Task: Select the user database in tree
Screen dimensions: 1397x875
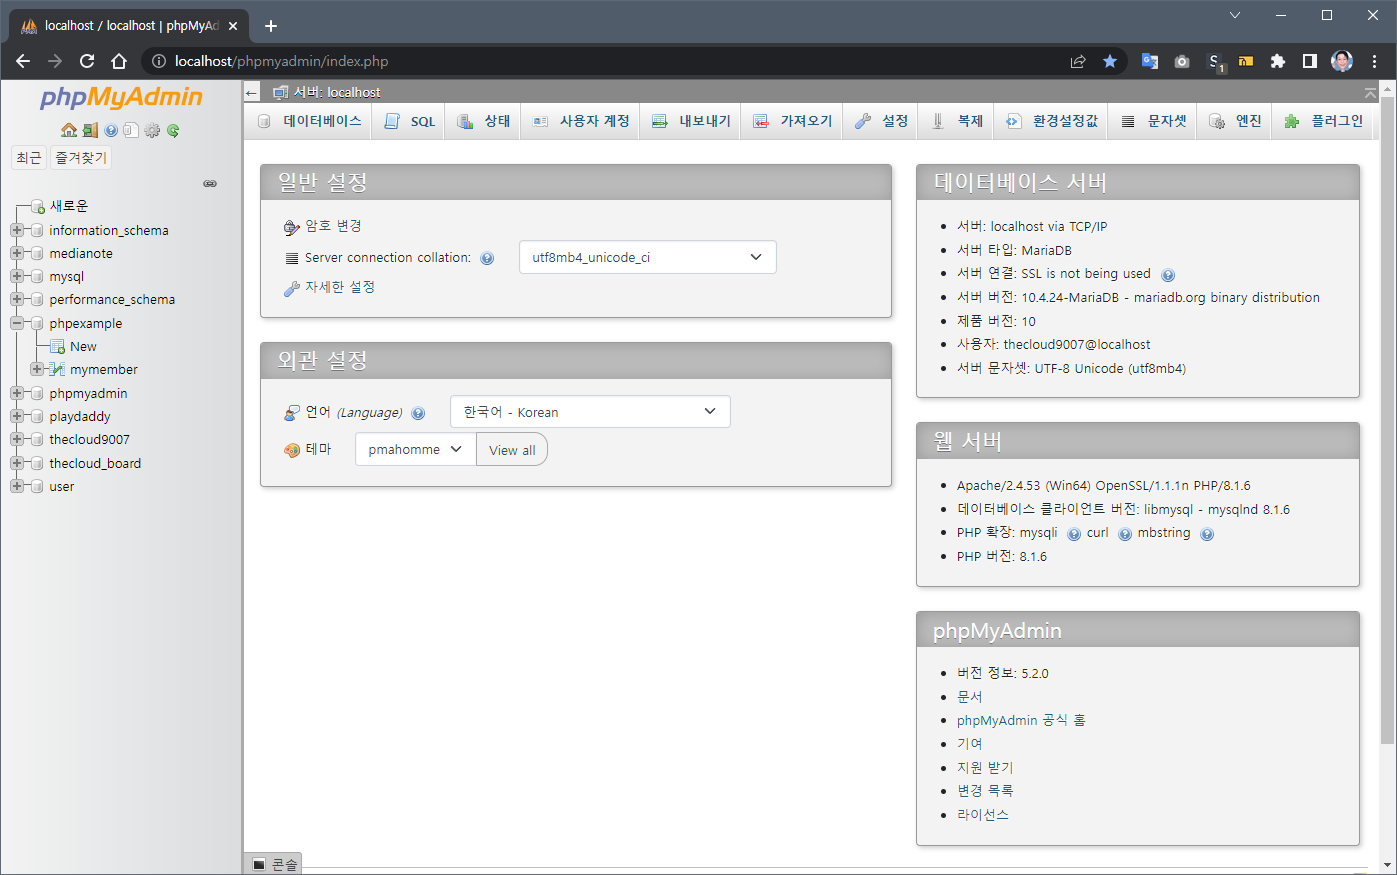Action: point(62,487)
